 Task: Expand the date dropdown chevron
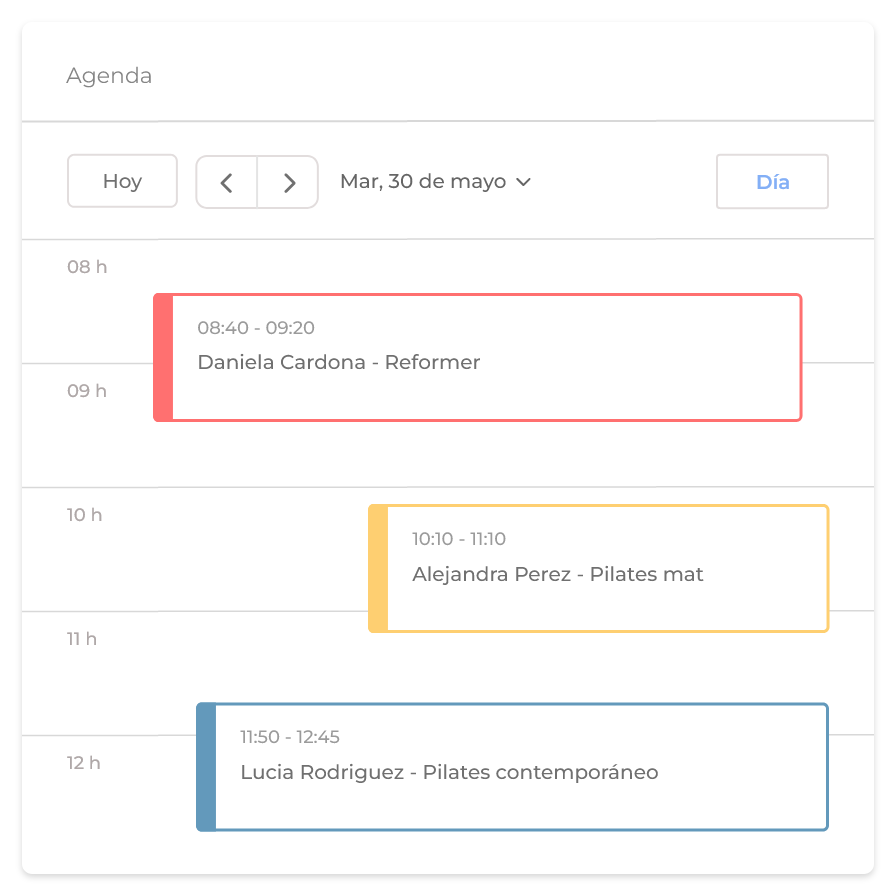point(523,182)
